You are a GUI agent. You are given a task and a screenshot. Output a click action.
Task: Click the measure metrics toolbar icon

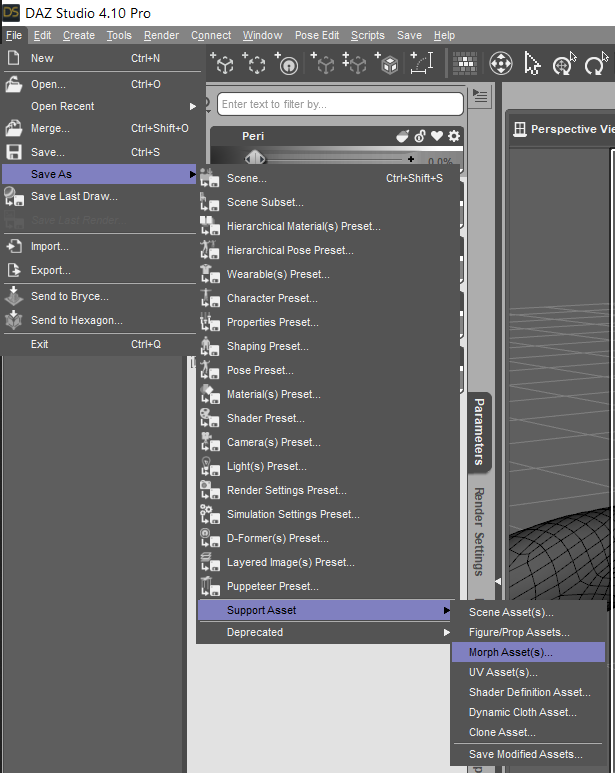[x=422, y=63]
